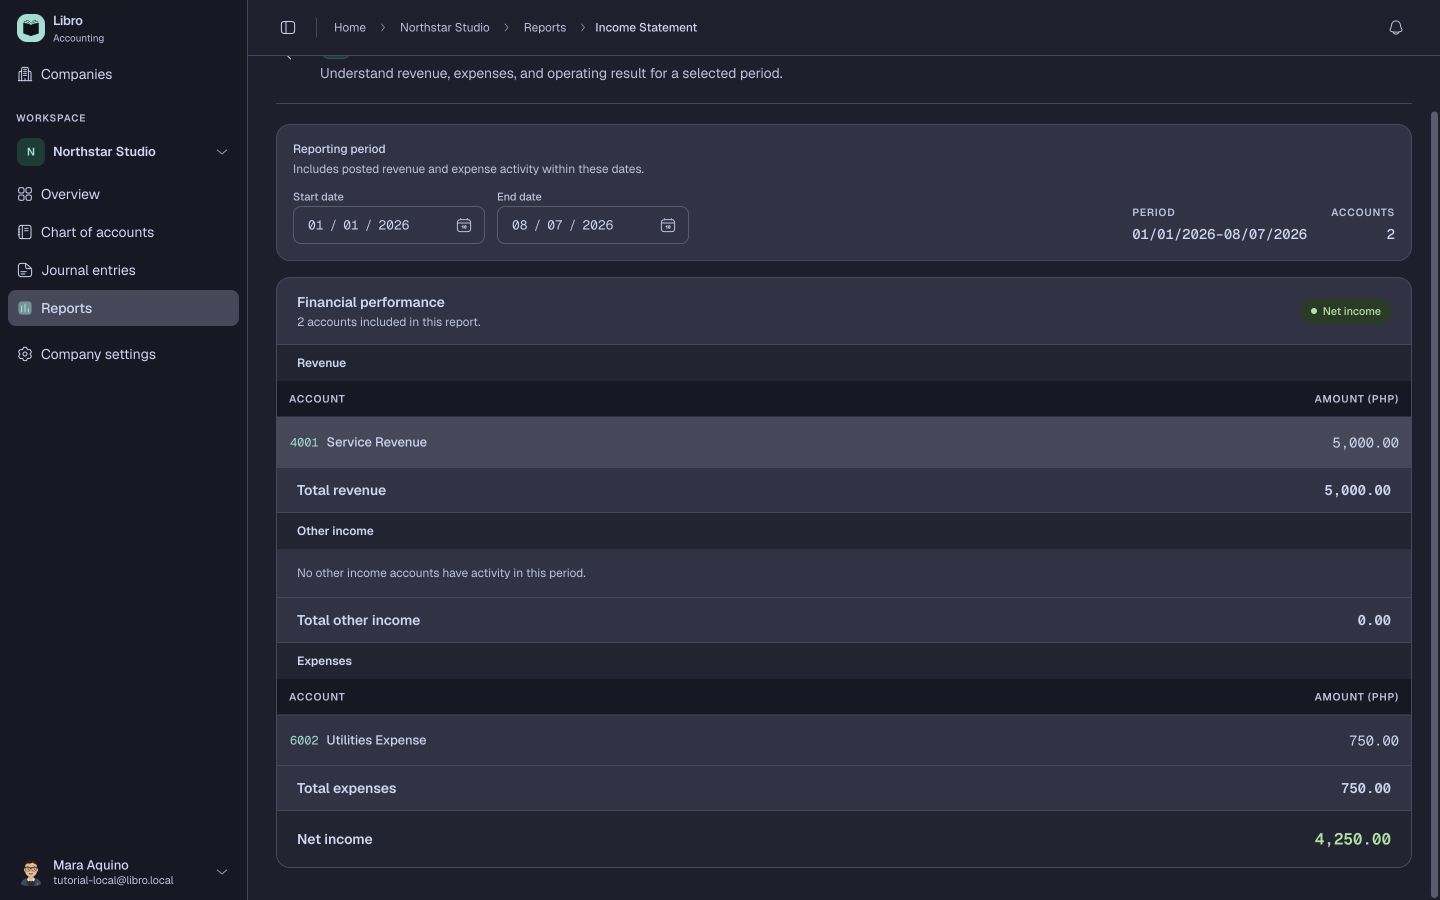The image size is (1440, 900).
Task: Open Company settings
Action: click(123, 354)
